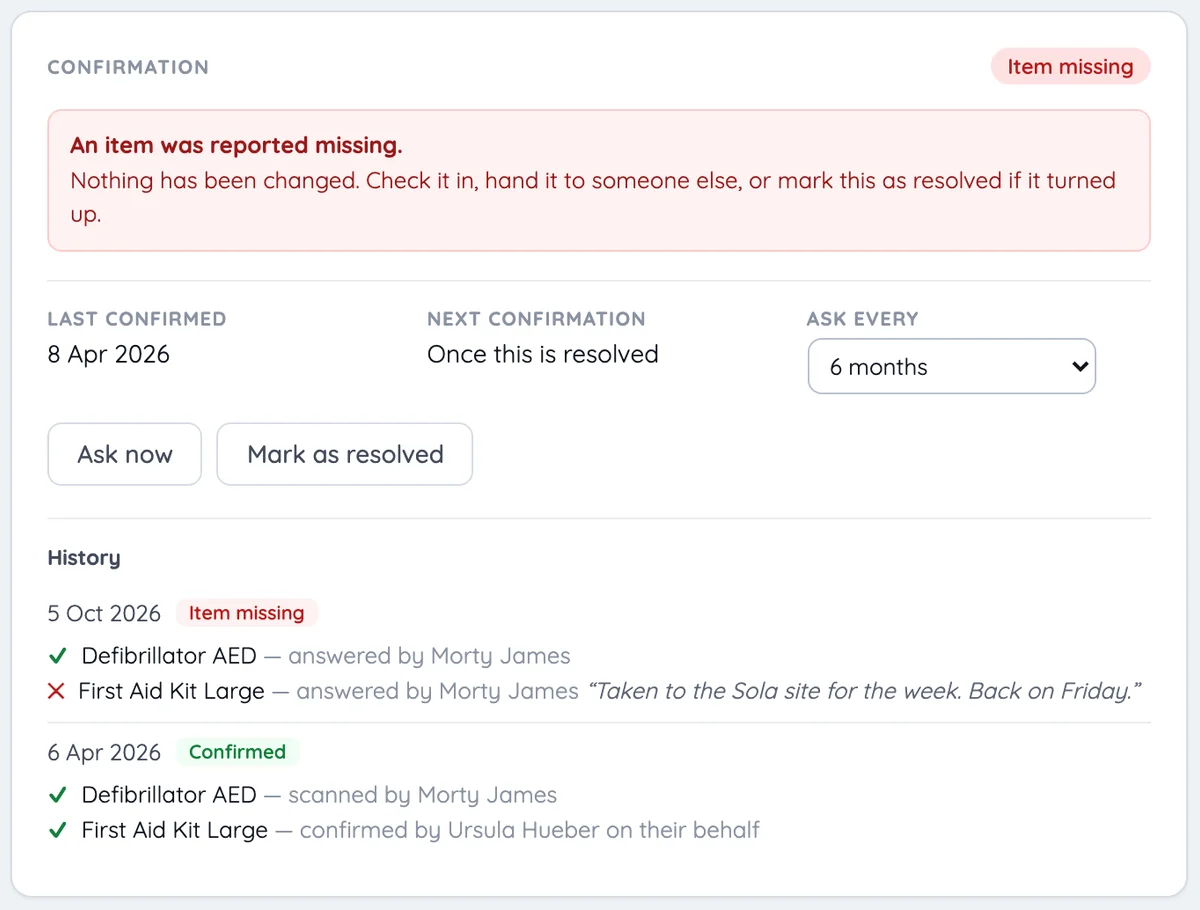The height and width of the screenshot is (910, 1200).
Task: Click the CONFIRMATION section heading
Action: (128, 67)
